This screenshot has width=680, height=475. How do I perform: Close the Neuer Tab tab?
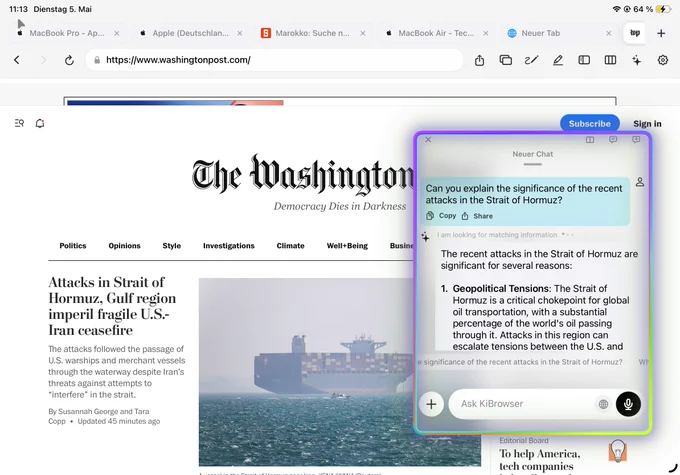(609, 33)
